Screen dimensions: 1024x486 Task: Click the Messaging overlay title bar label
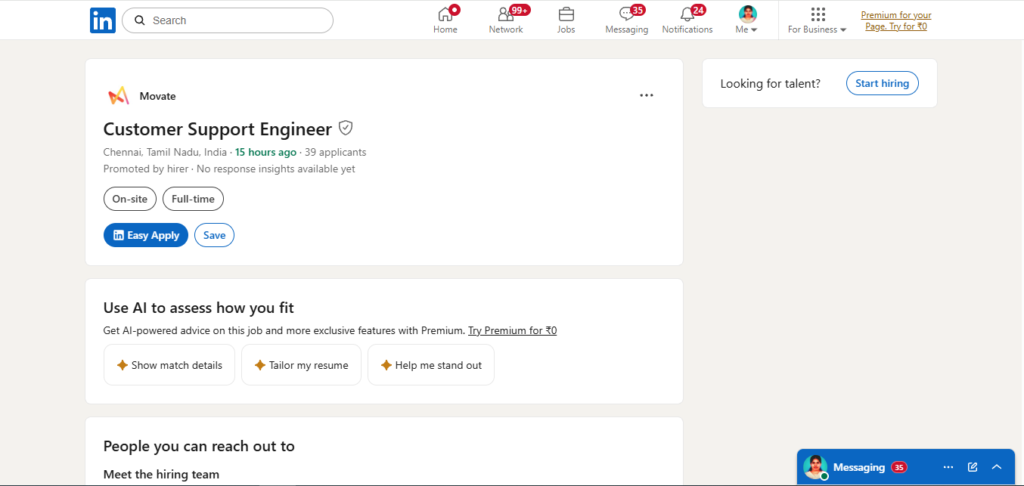coord(859,467)
